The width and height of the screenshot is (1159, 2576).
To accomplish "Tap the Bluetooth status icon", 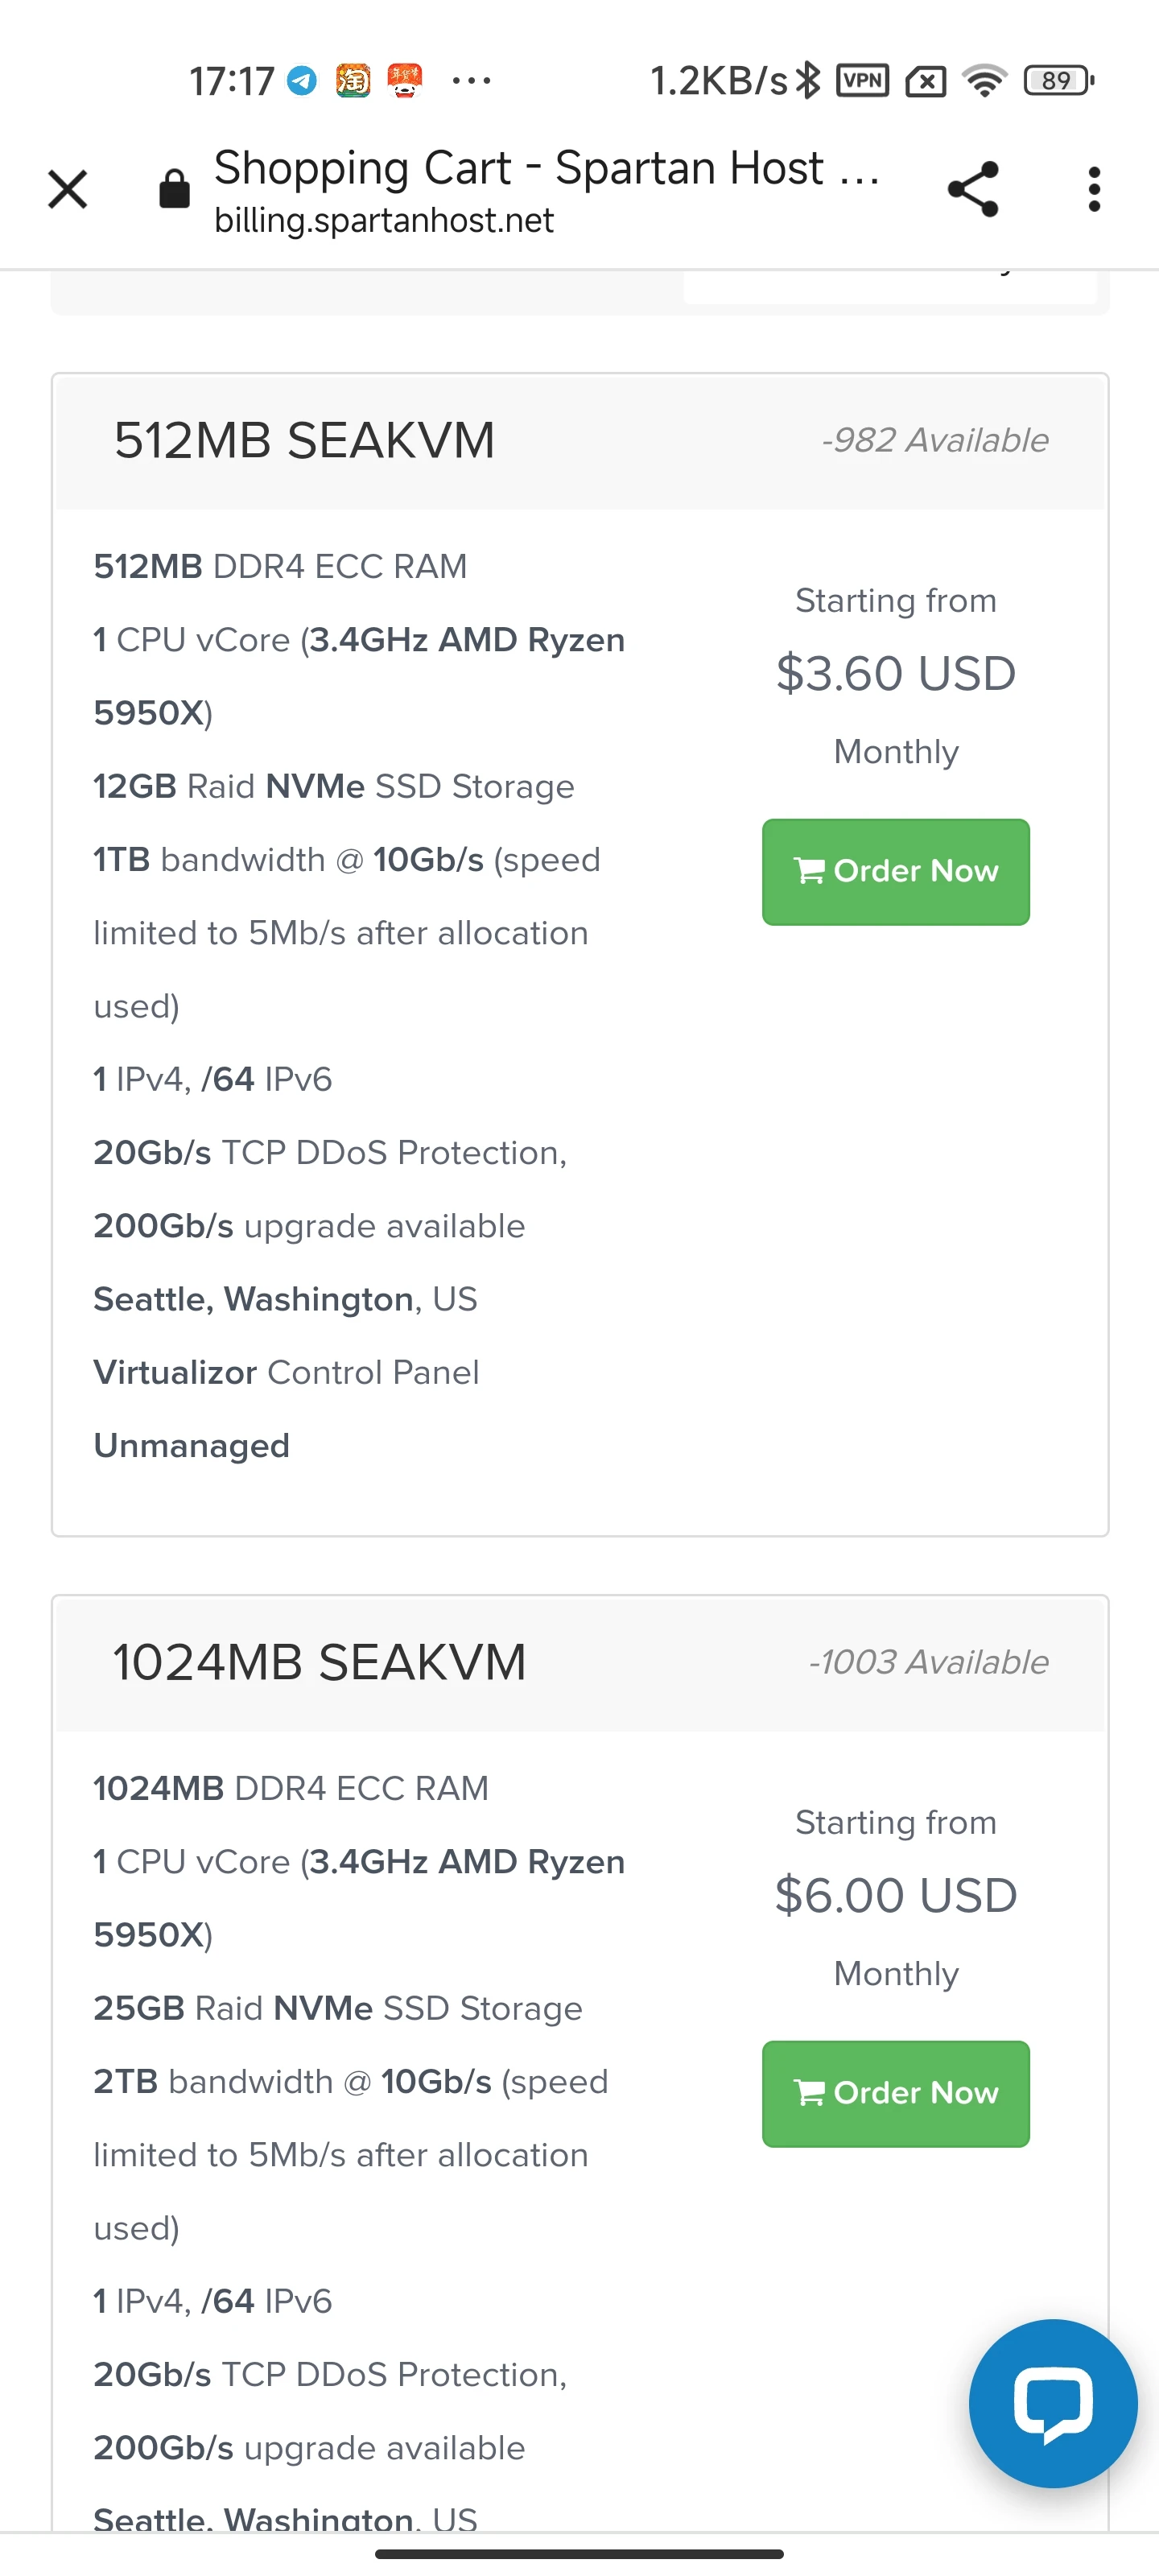I will tap(808, 80).
